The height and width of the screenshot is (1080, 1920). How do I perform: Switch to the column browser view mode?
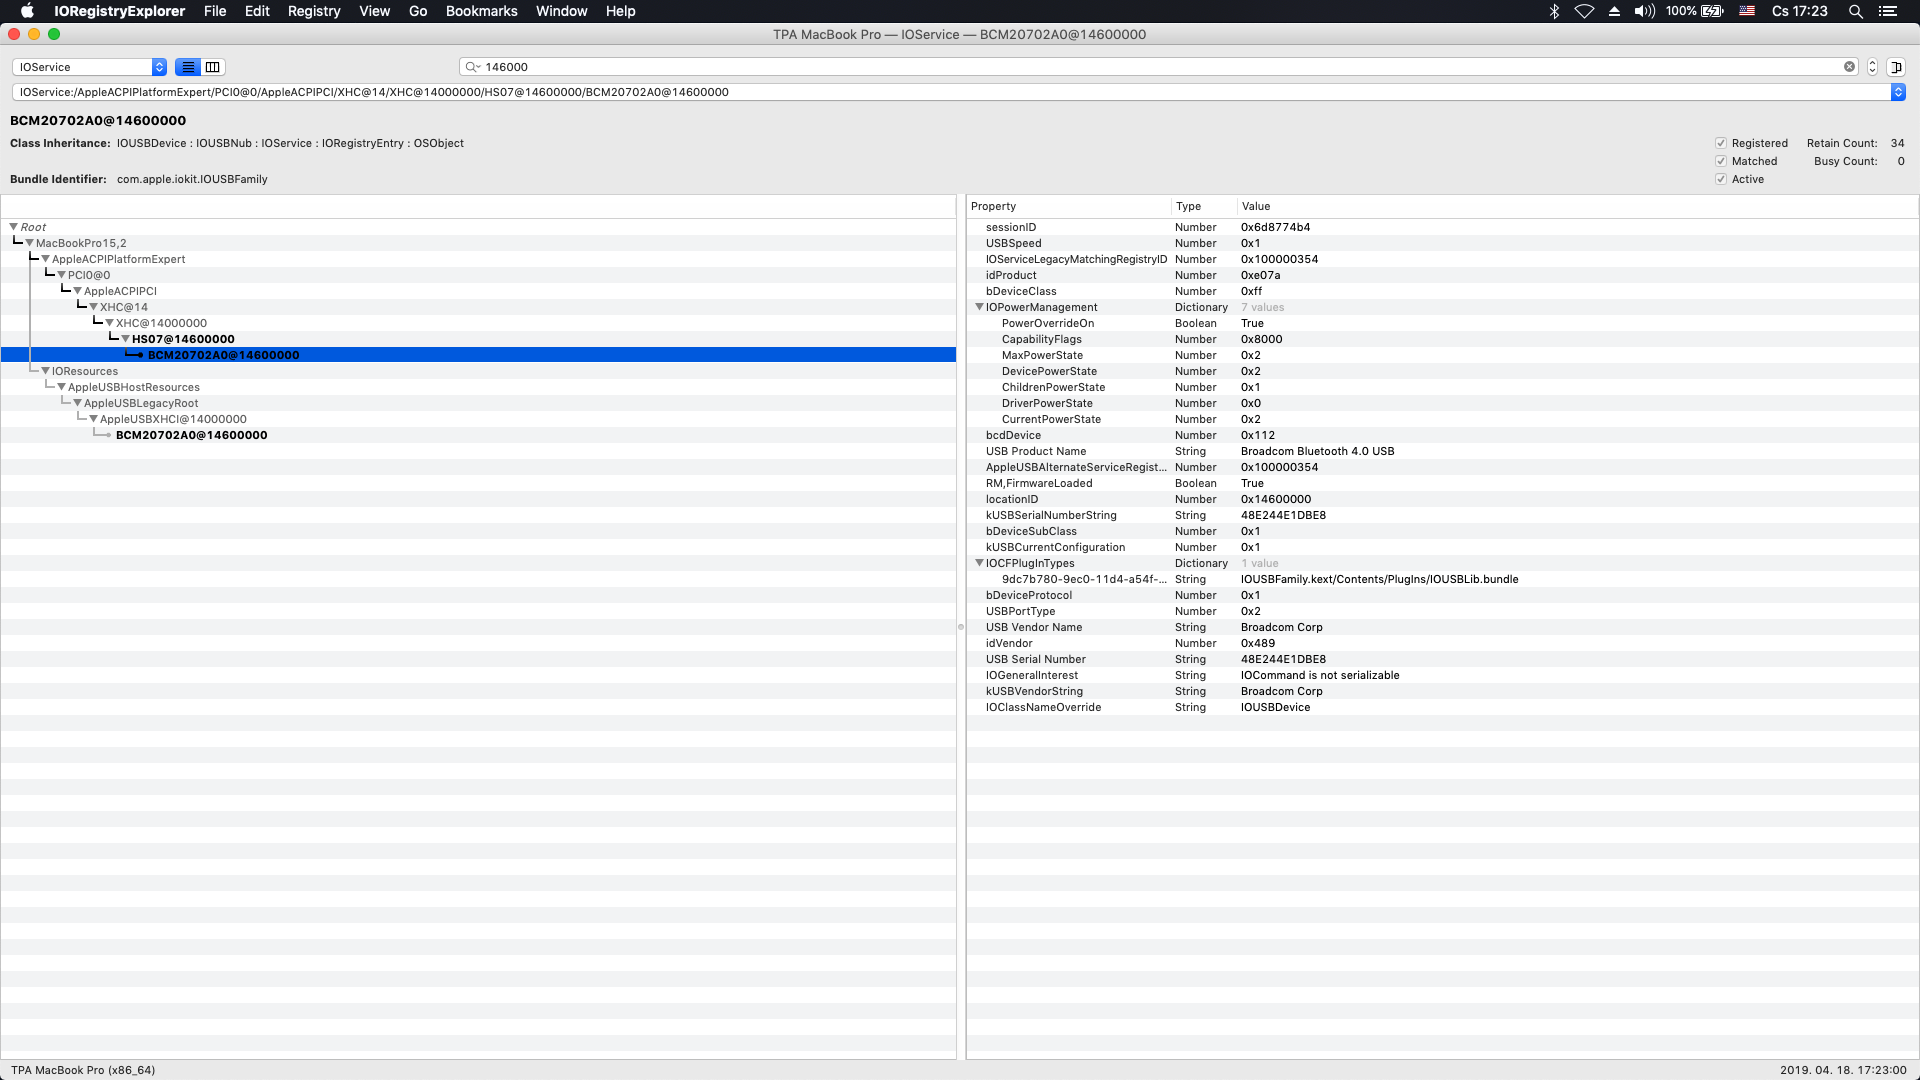[213, 67]
